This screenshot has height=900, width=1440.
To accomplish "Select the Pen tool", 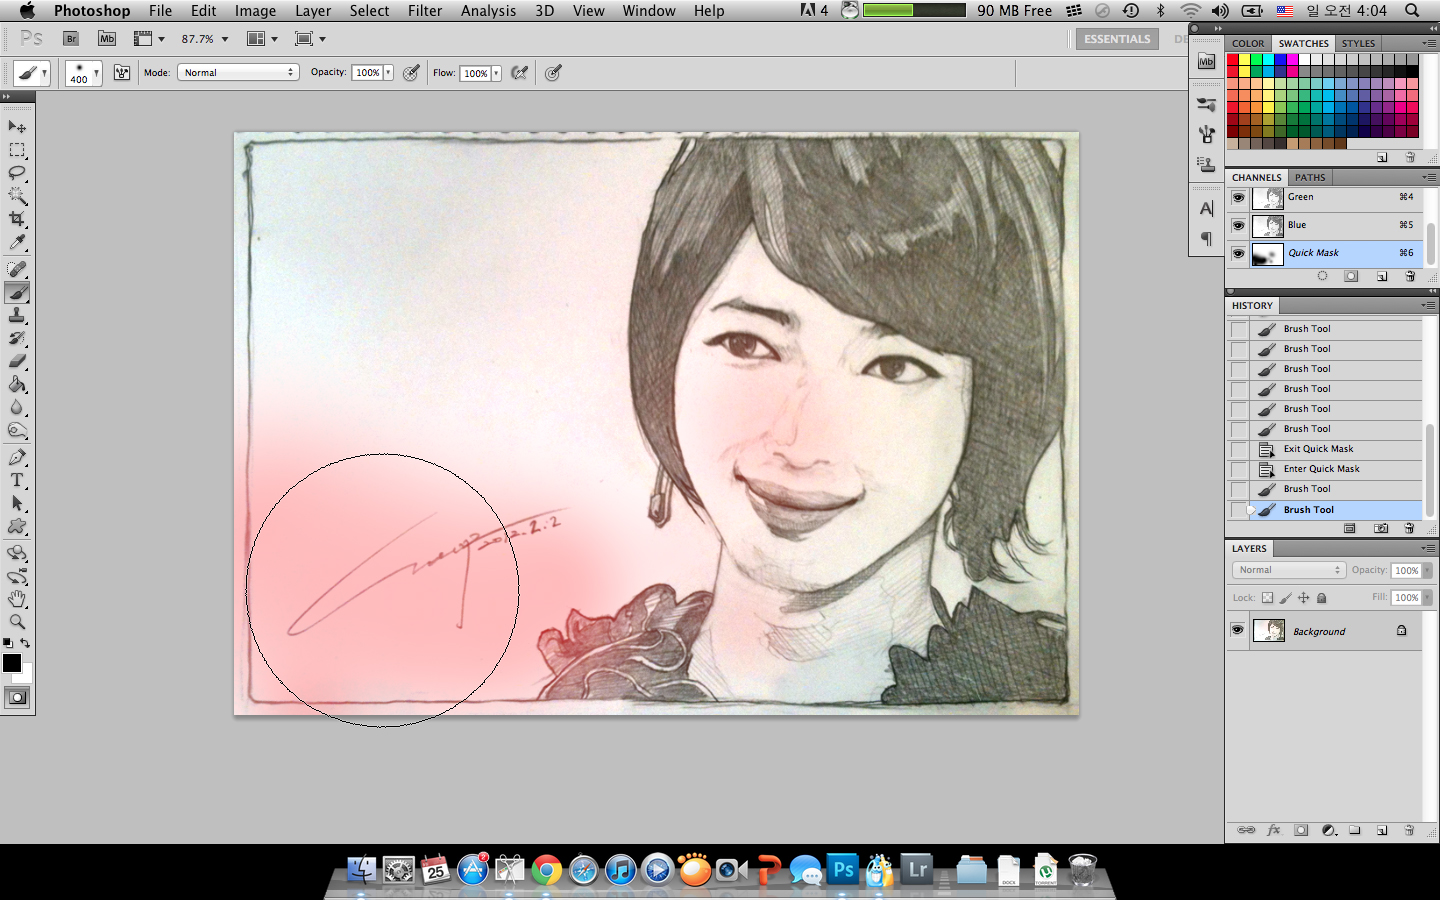I will tap(17, 457).
